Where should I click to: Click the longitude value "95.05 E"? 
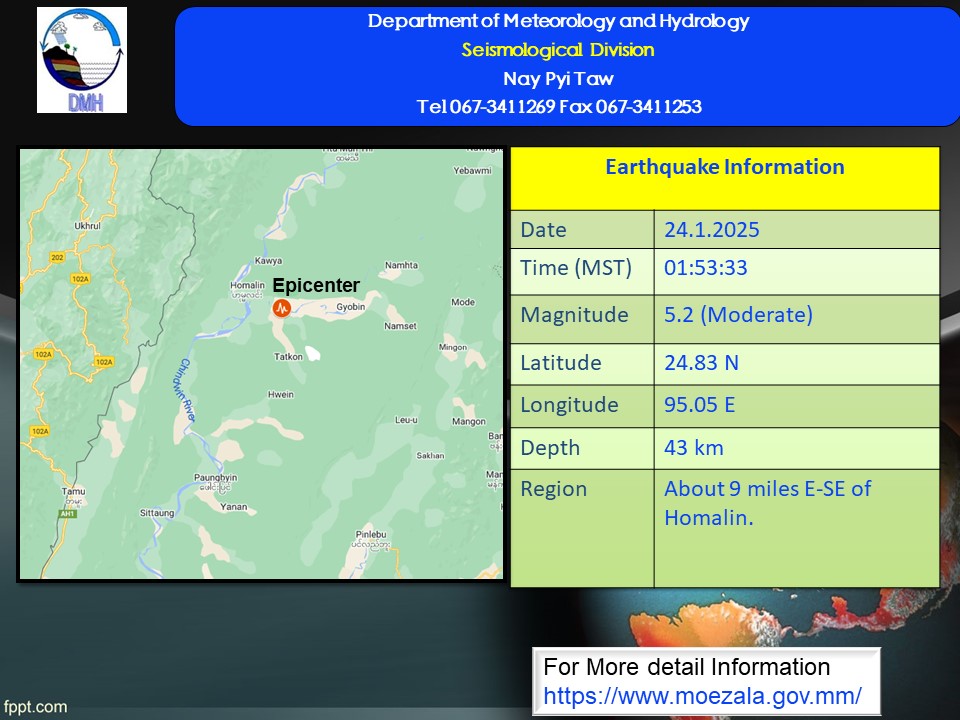pos(699,405)
